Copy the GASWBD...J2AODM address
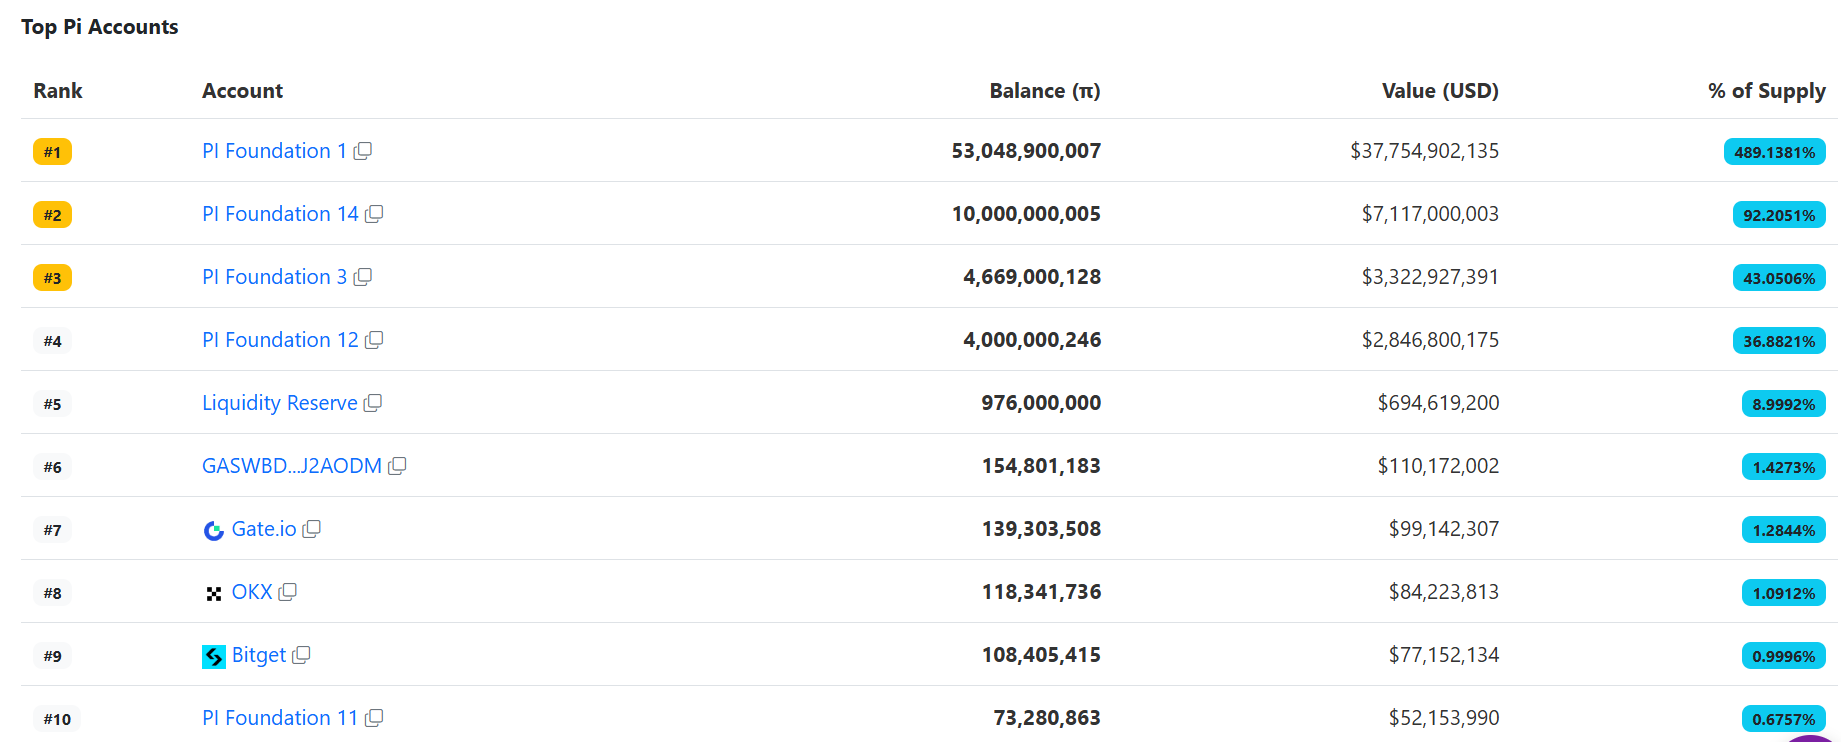1841x742 pixels. 397,466
